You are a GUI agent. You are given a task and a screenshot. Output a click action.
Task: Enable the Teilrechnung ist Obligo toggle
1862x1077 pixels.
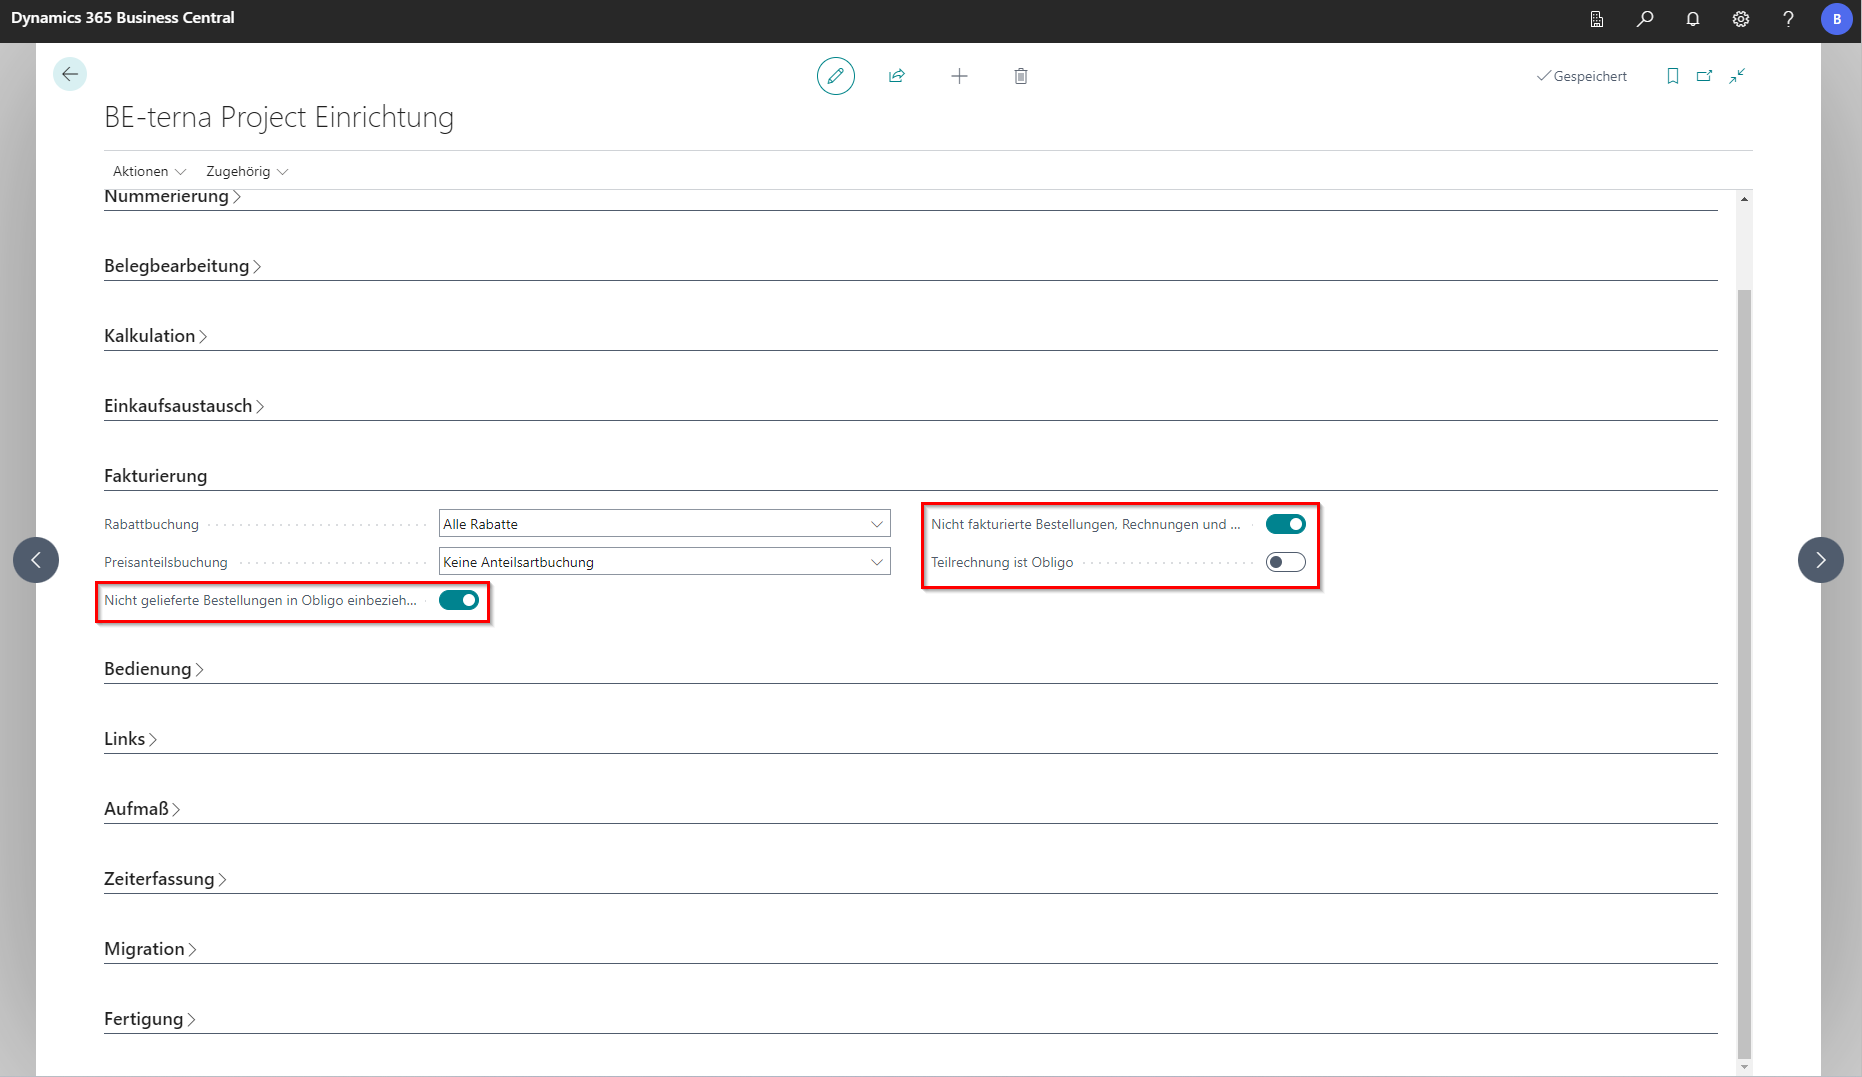pos(1285,562)
